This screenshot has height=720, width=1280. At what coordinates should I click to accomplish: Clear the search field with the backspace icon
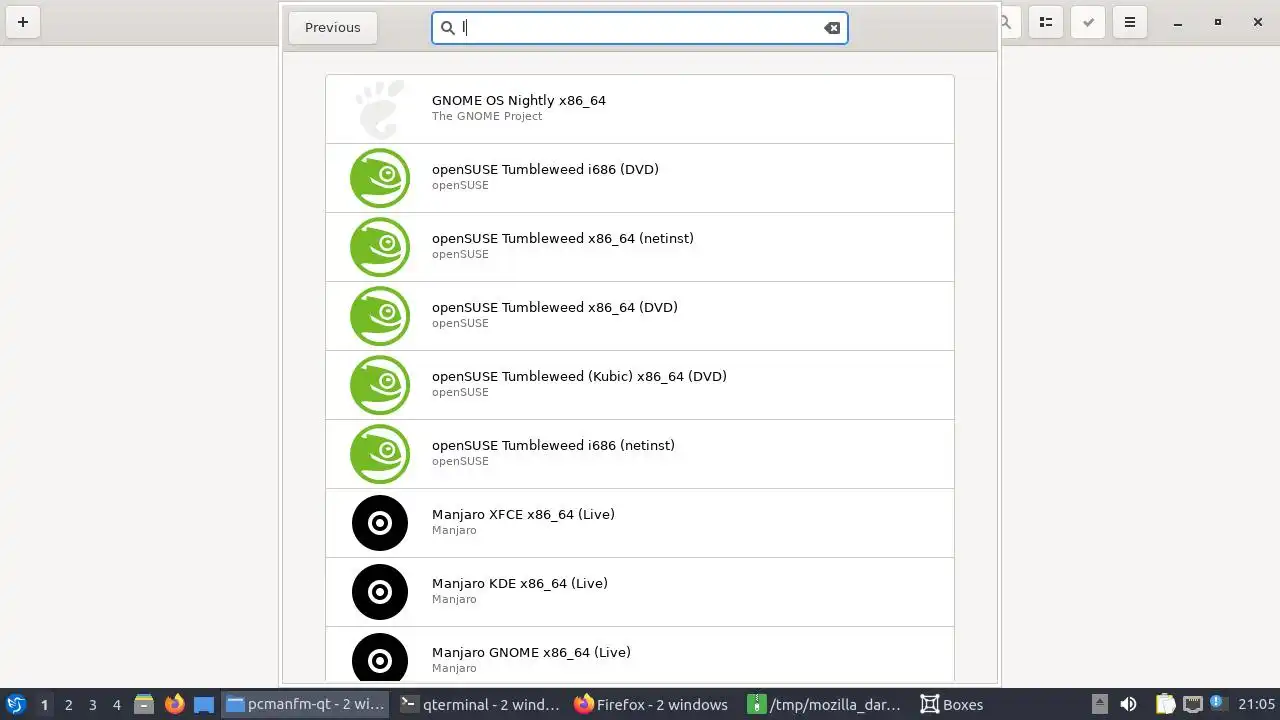click(x=832, y=28)
